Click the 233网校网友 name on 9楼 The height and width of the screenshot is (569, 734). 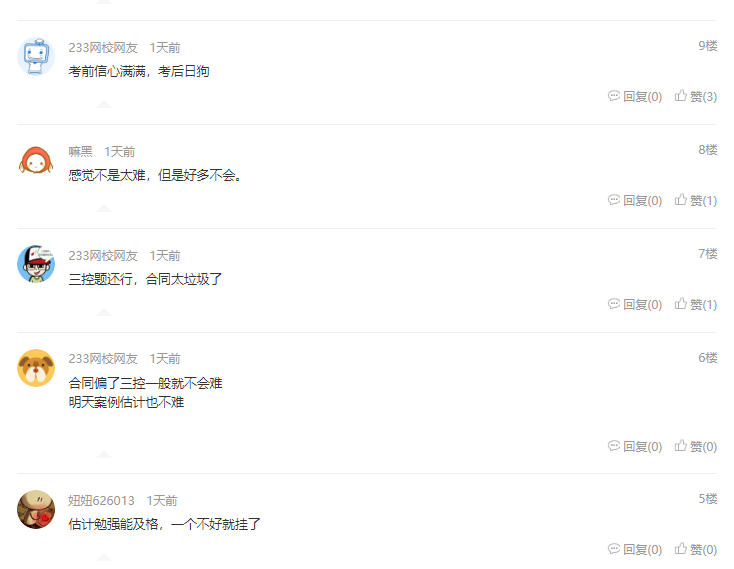(x=103, y=48)
